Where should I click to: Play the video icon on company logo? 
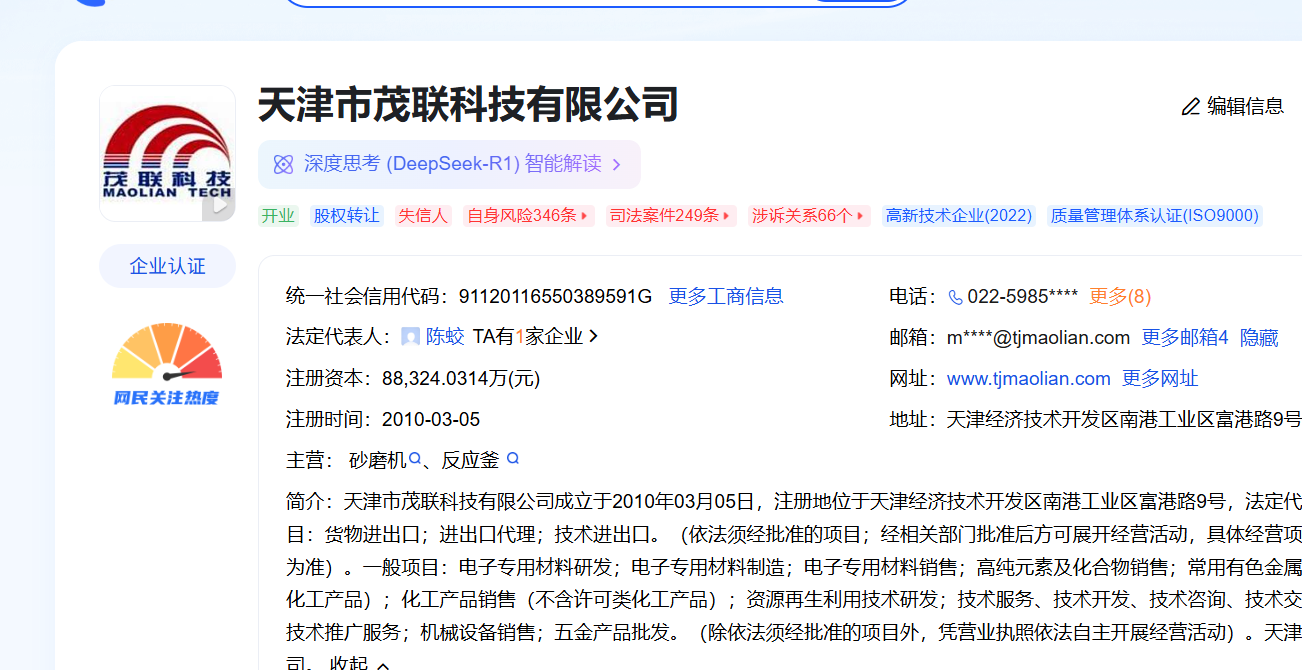click(217, 207)
